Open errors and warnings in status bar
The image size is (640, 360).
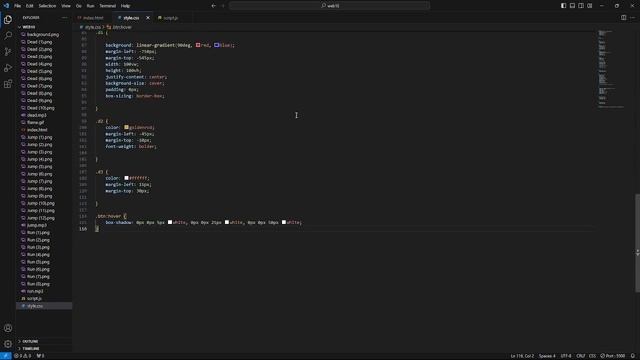pos(22,356)
